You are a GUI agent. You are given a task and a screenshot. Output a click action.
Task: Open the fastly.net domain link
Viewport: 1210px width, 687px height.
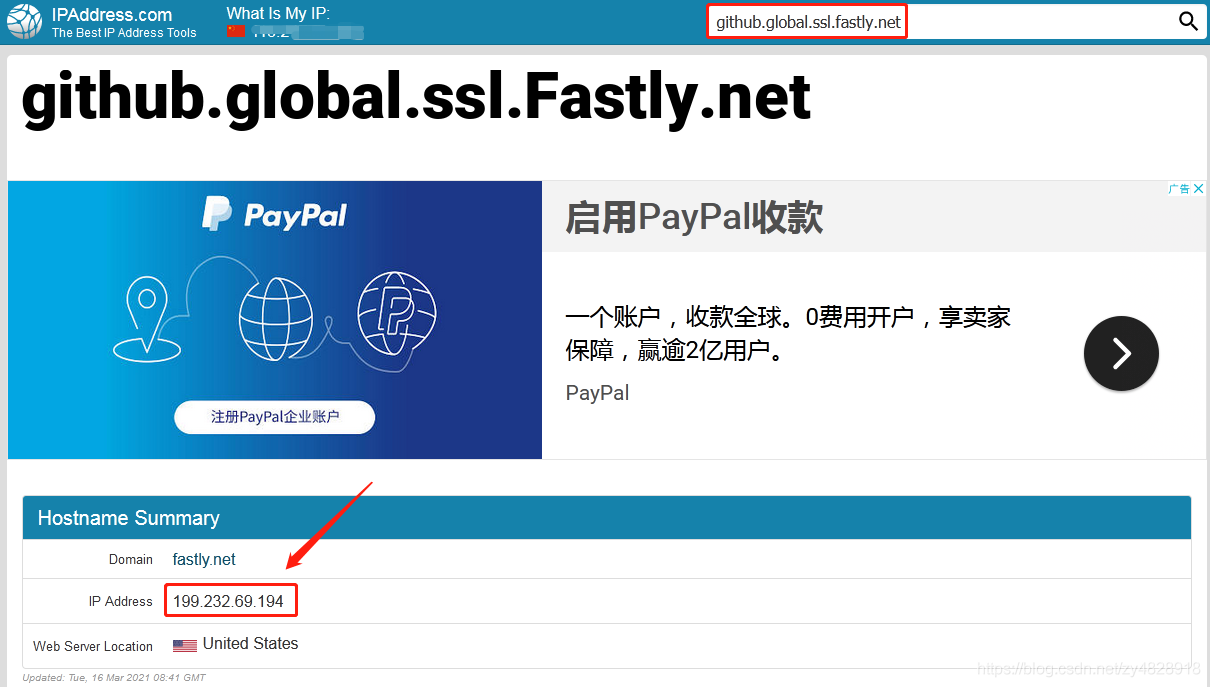click(x=204, y=559)
